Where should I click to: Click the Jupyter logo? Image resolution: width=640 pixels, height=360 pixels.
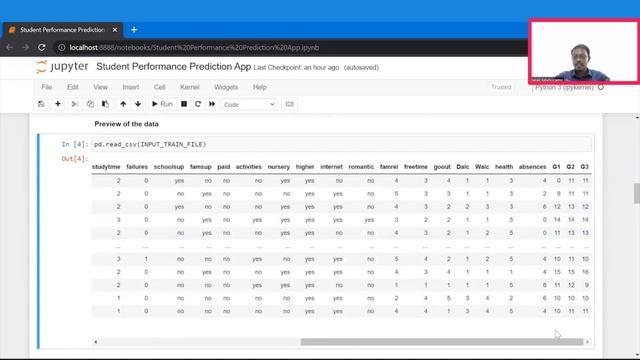(x=62, y=67)
